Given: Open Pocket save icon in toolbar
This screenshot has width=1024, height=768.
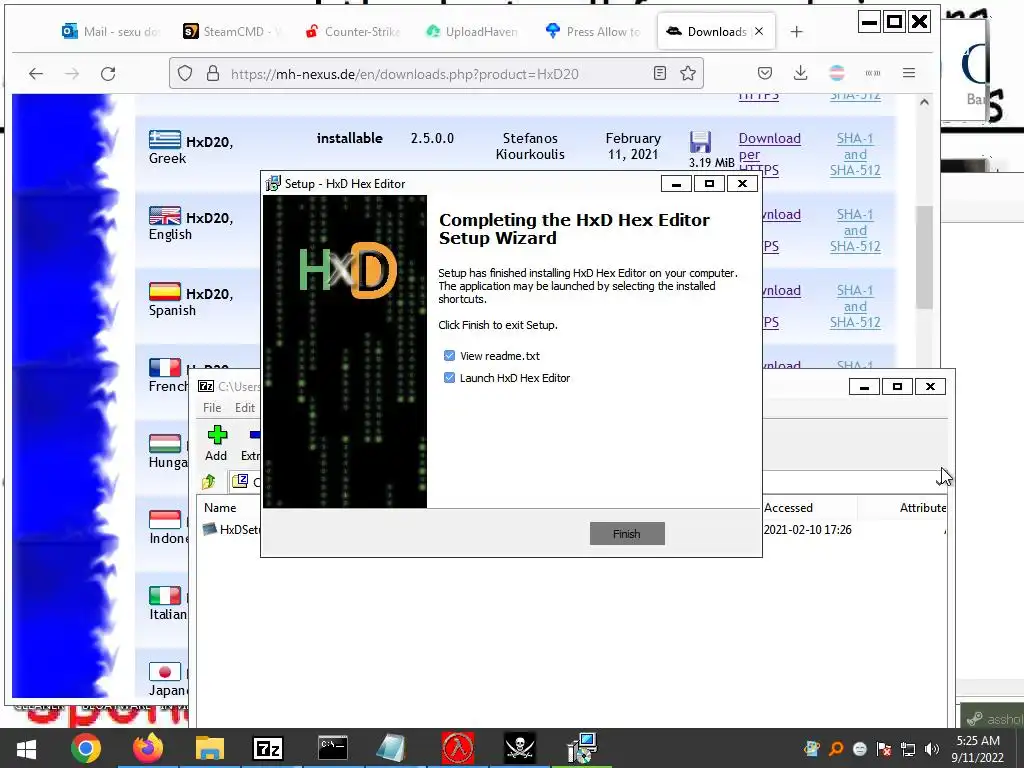Looking at the screenshot, I should pos(765,73).
